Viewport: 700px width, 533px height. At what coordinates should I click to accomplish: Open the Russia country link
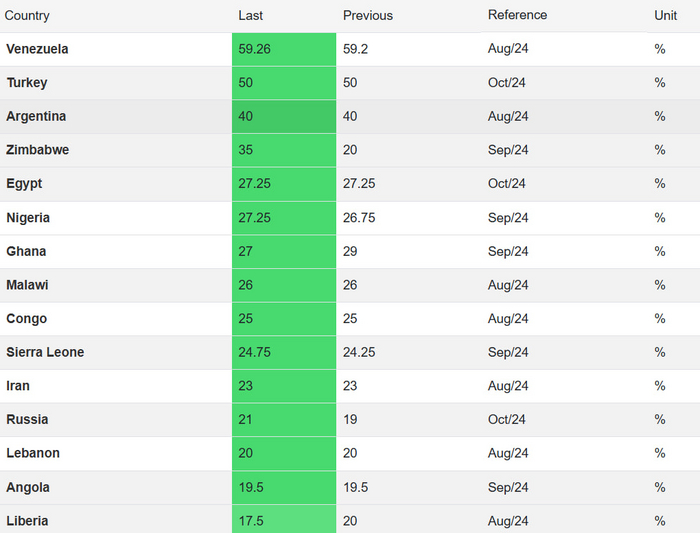(27, 419)
